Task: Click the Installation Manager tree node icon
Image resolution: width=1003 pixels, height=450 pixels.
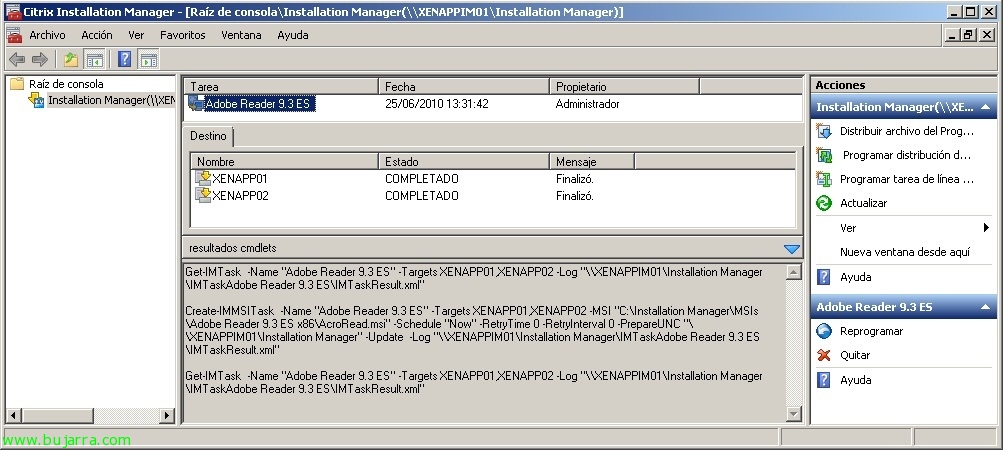Action: coord(36,100)
